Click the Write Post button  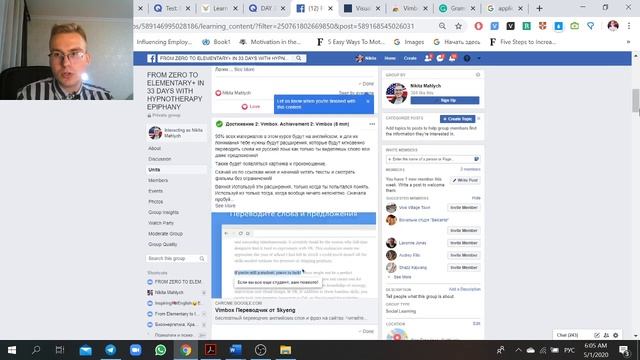[x=465, y=180]
